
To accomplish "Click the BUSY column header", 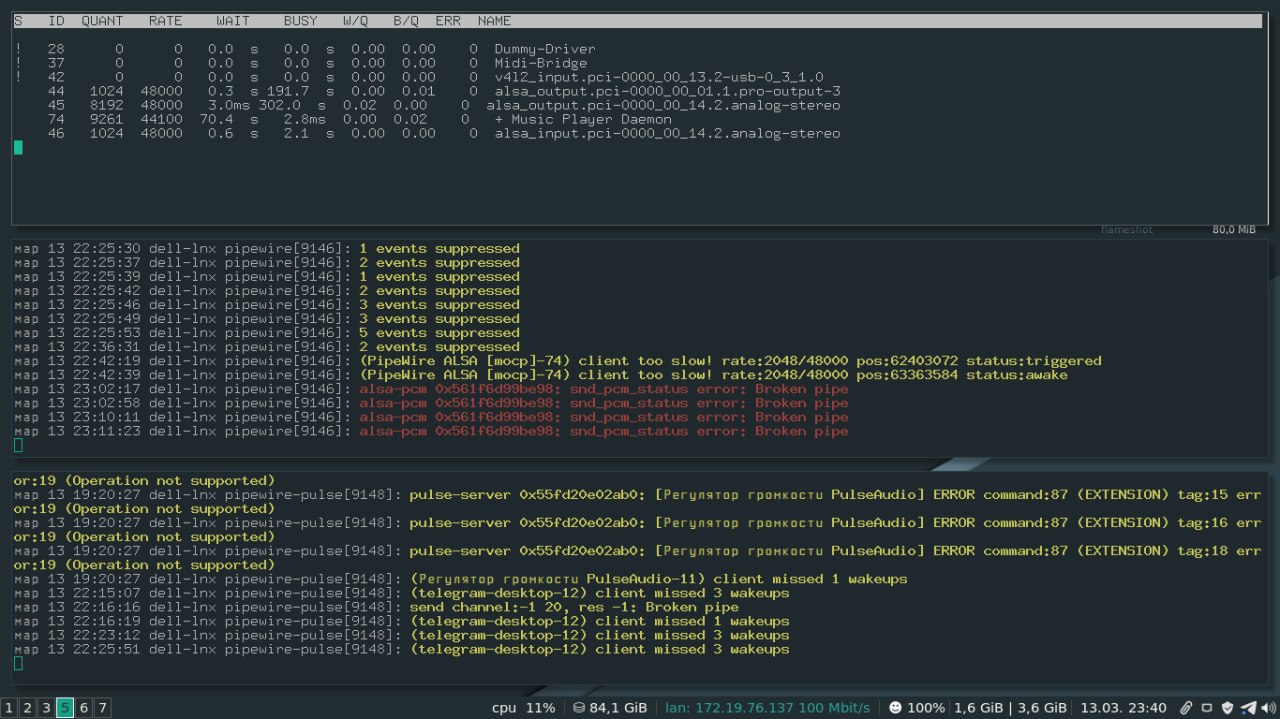I will [x=300, y=21].
